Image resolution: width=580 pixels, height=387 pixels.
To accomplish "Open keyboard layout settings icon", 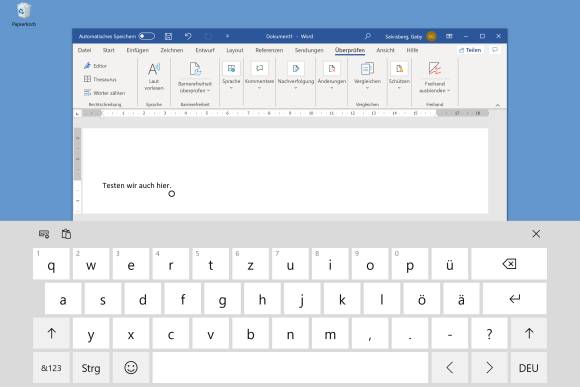I will point(44,234).
